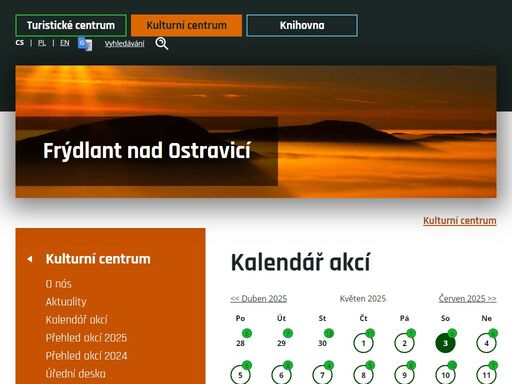
Task: Click the back arrow beside Kulturní centrum
Action: click(x=30, y=259)
